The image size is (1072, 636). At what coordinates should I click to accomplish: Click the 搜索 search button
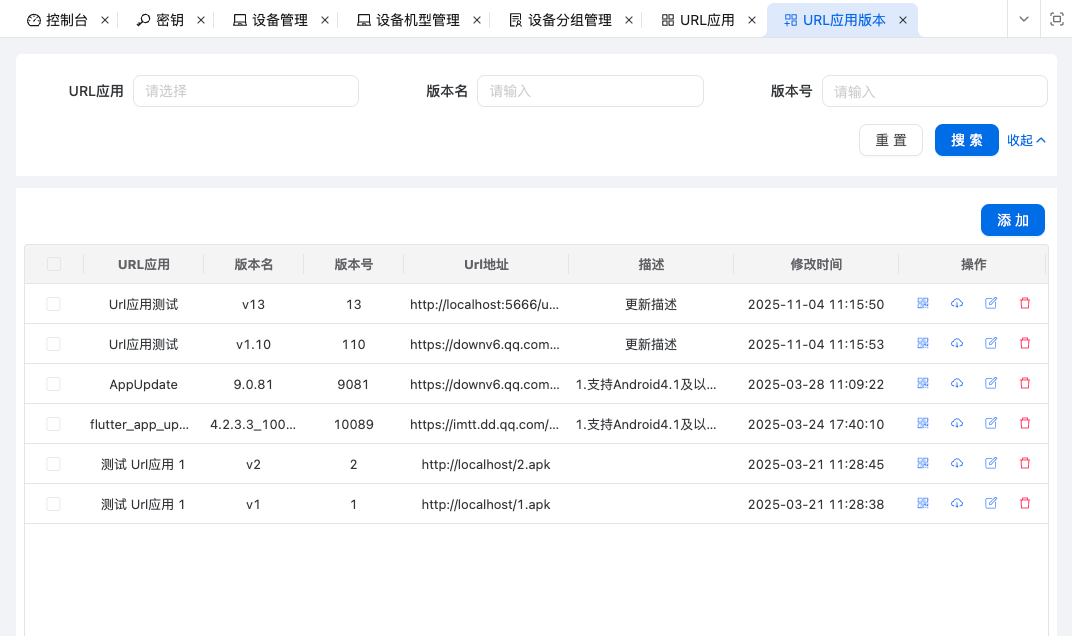[x=966, y=140]
